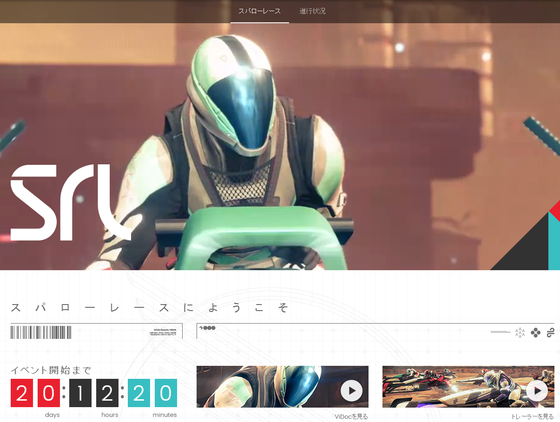Viewport: 560px width, 422px height.
Task: Open the スパローレース tab
Action: click(x=260, y=11)
